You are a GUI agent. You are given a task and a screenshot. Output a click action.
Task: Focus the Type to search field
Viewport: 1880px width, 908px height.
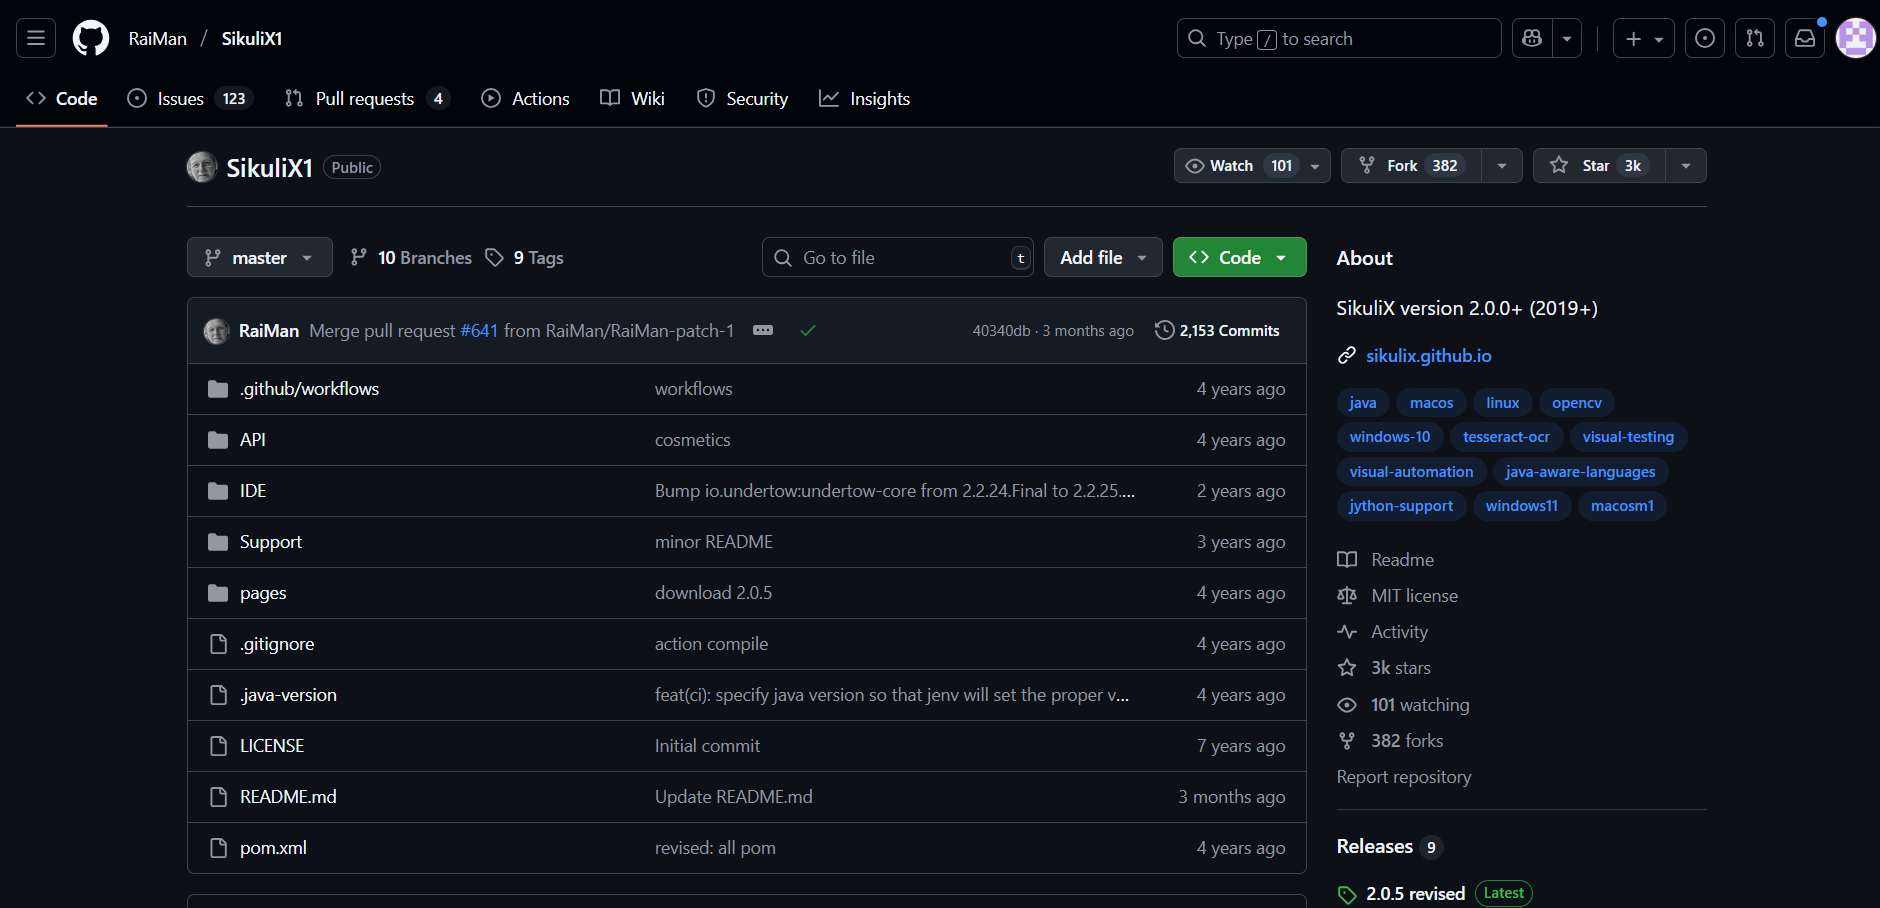point(1338,38)
